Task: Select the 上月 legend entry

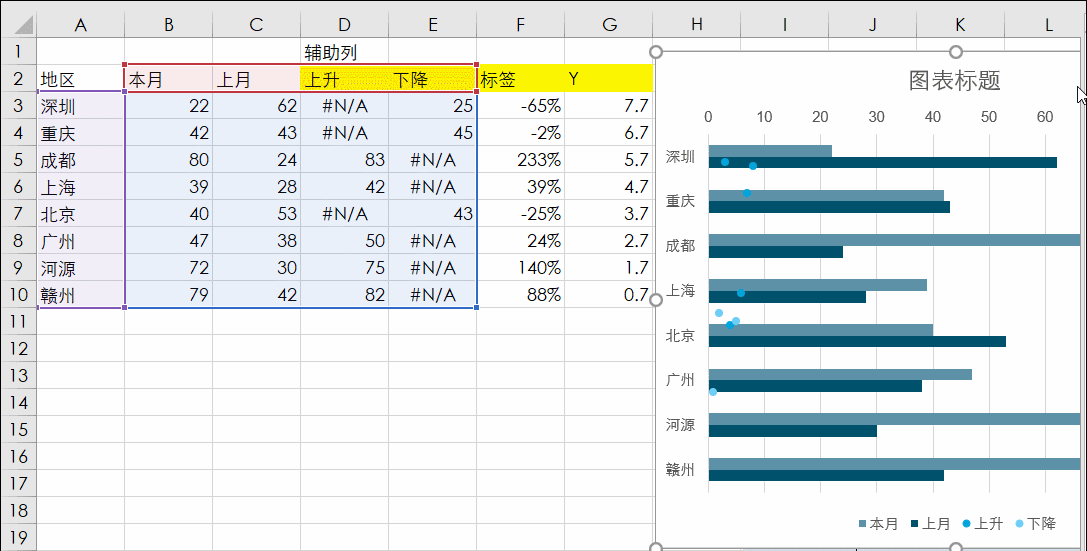Action: [x=929, y=523]
